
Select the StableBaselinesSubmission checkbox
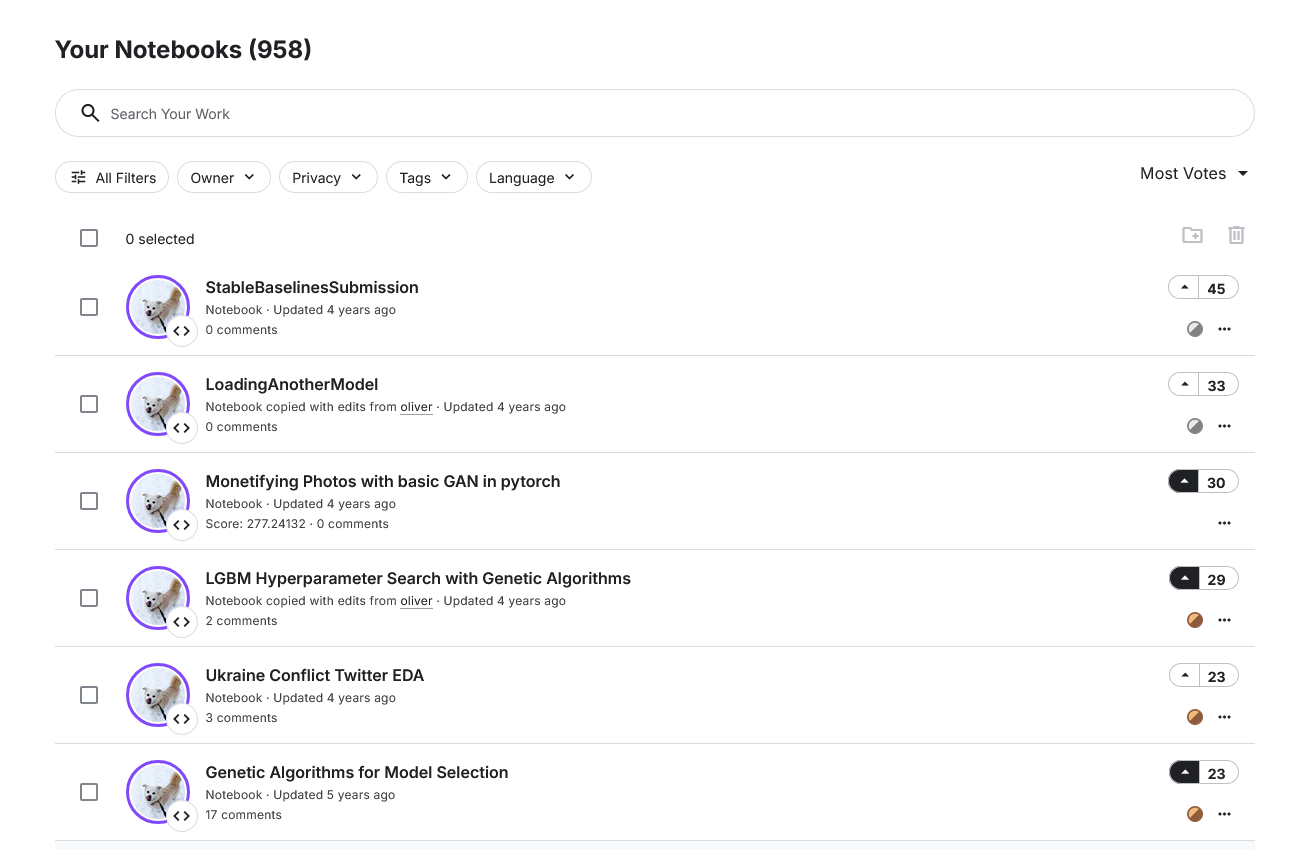tap(88, 307)
